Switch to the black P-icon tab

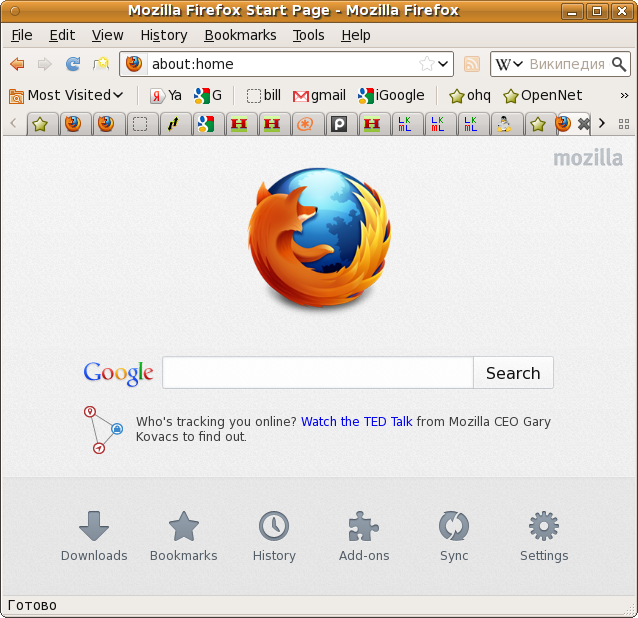[x=339, y=124]
